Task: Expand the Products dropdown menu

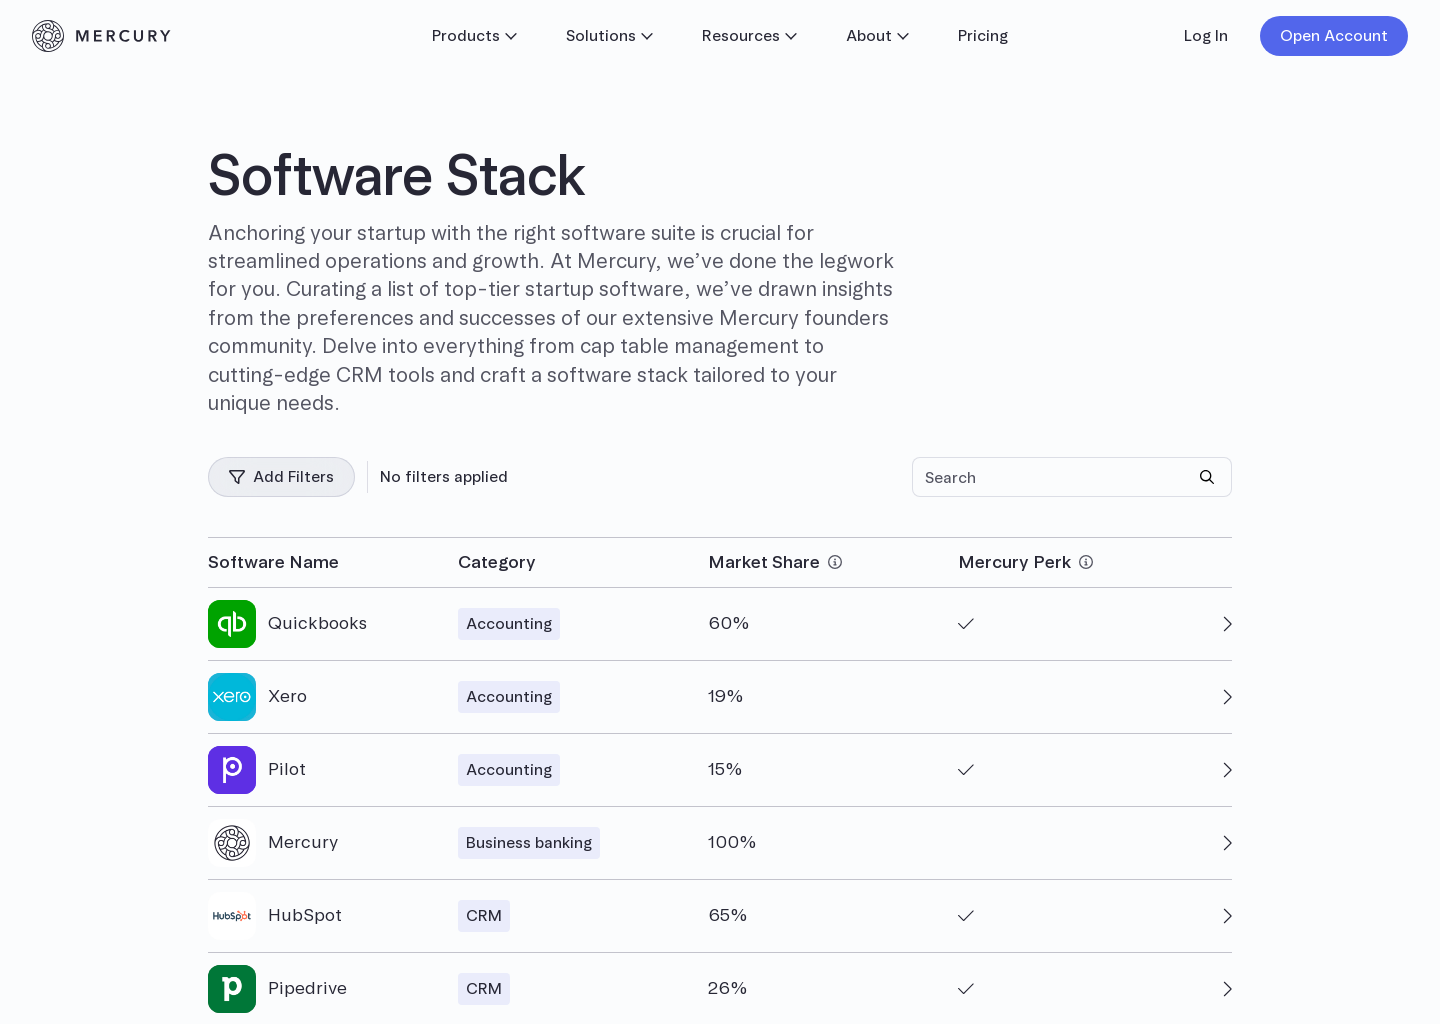Action: point(474,36)
